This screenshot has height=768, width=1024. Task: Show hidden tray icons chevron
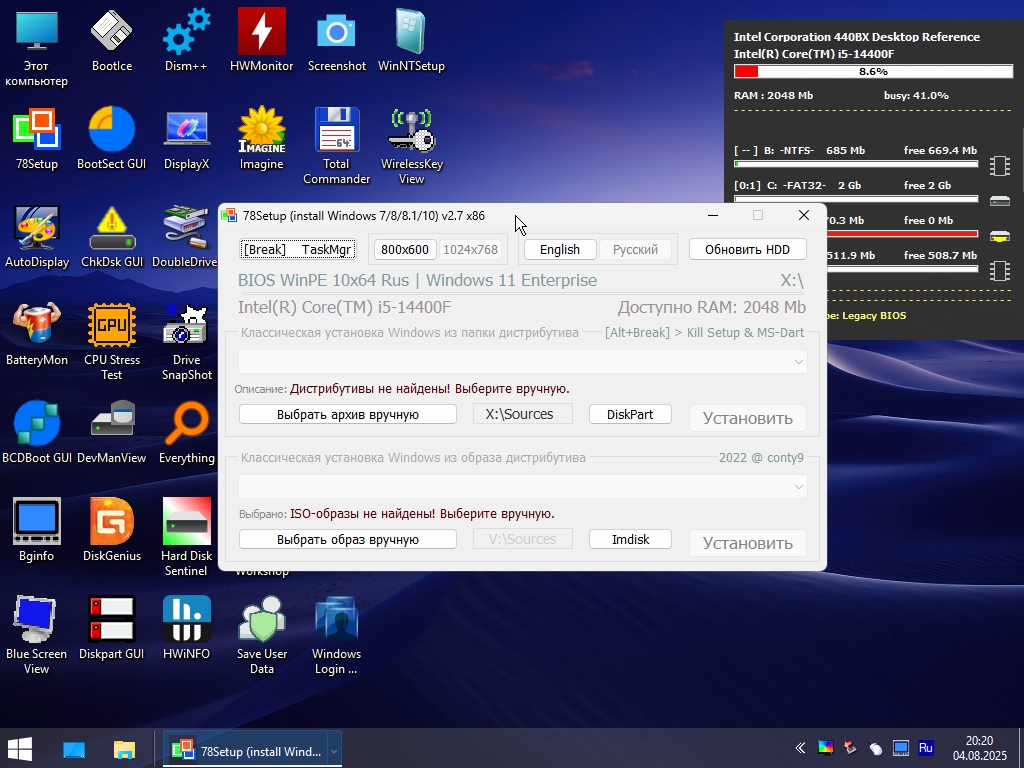pyautogui.click(x=800, y=748)
